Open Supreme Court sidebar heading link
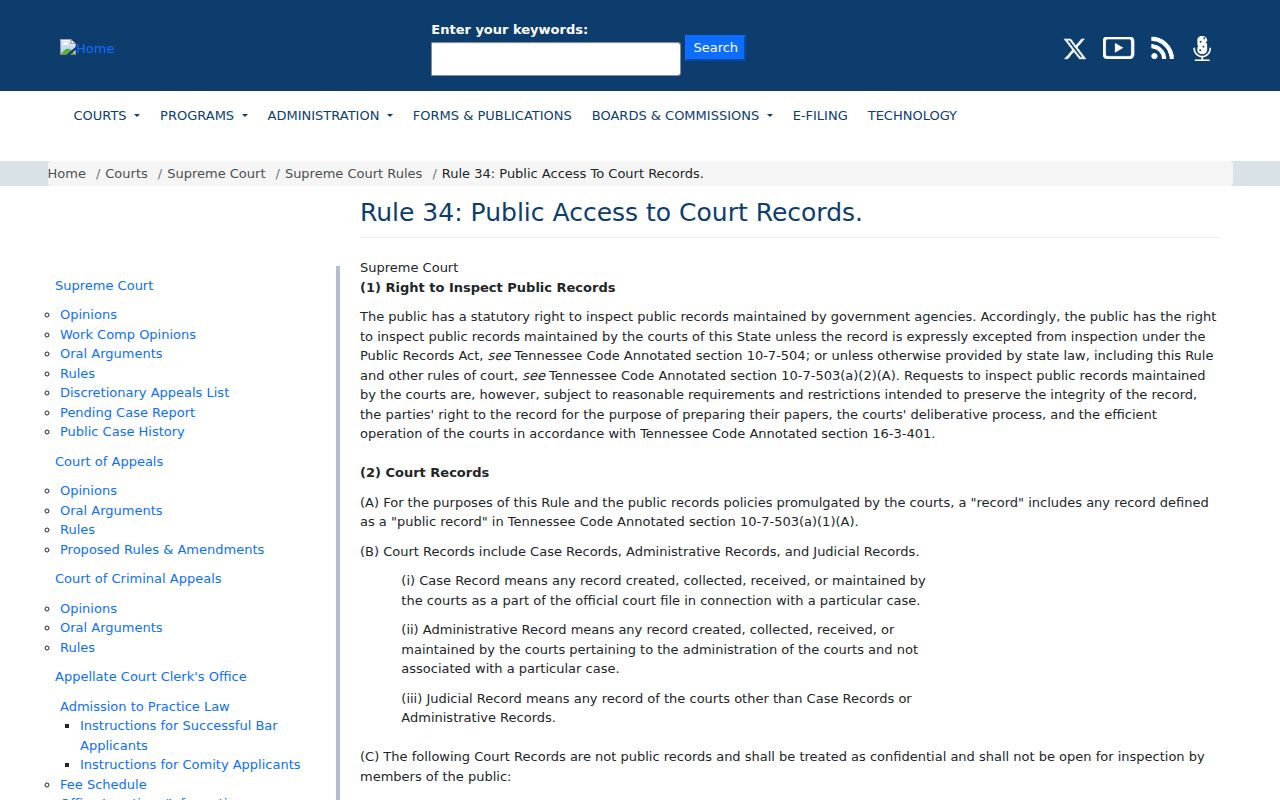1280x800 pixels. point(104,285)
